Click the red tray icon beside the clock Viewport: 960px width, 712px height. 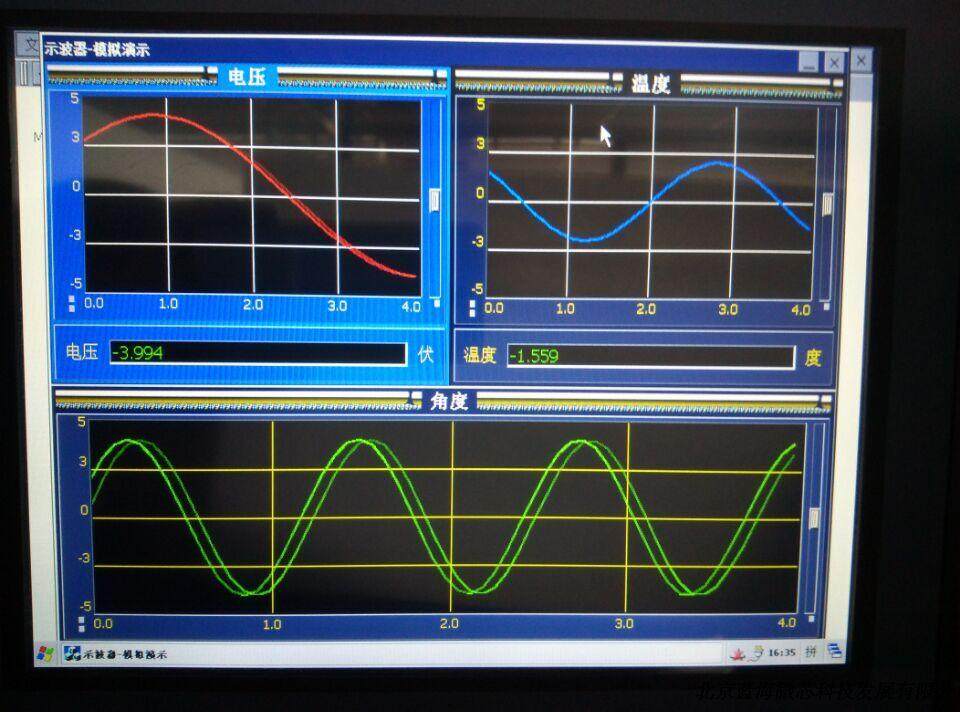(x=741, y=653)
